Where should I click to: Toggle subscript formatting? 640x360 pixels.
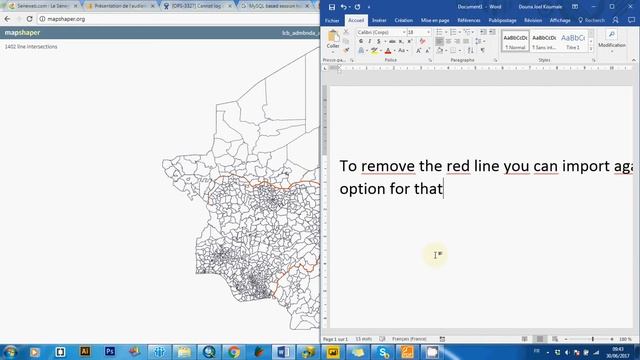pyautogui.click(x=401, y=41)
